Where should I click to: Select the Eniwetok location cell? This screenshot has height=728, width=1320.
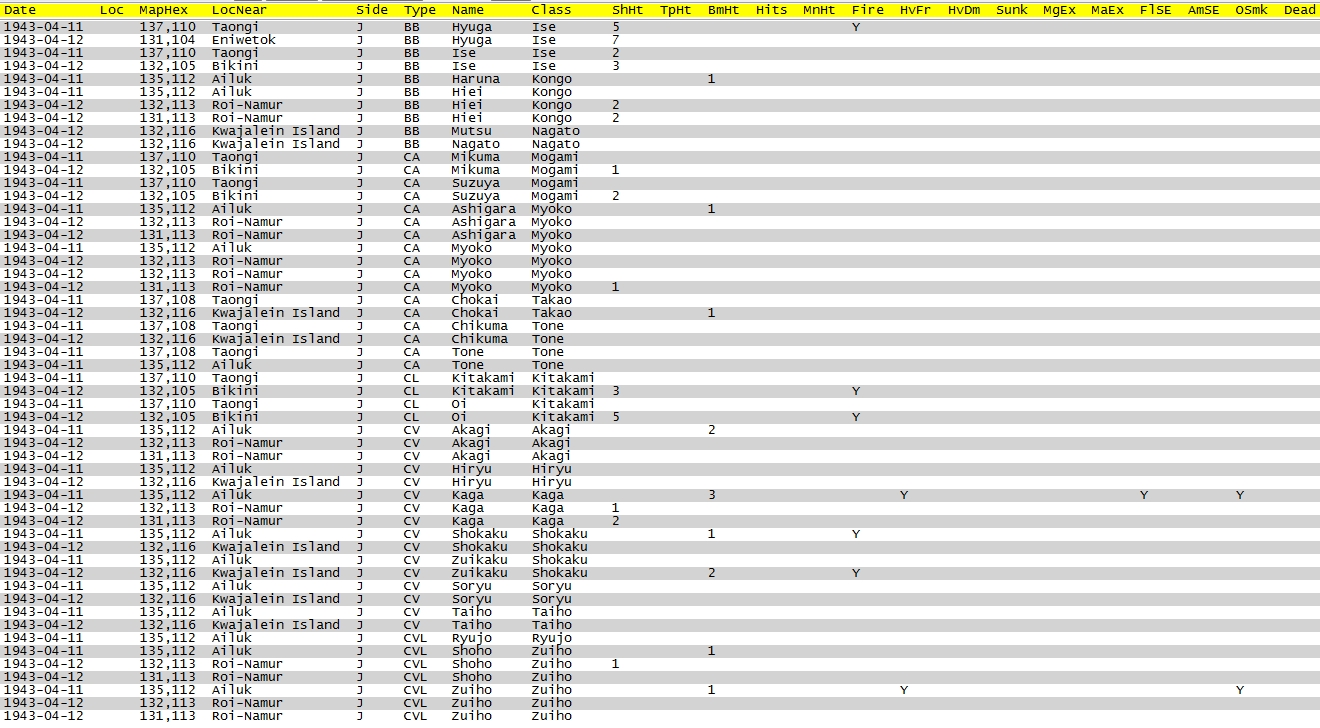pos(244,40)
